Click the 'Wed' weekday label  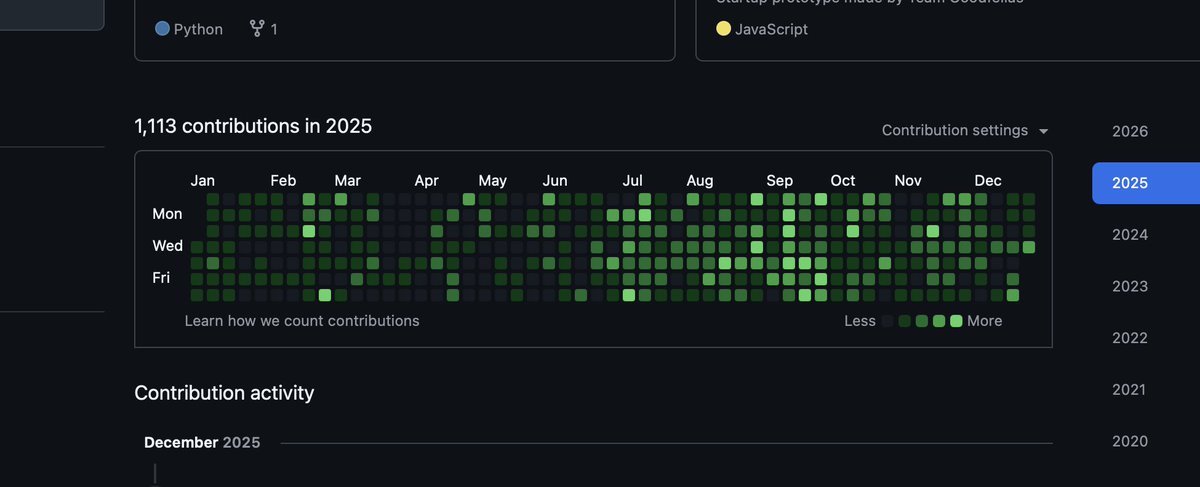coord(167,246)
